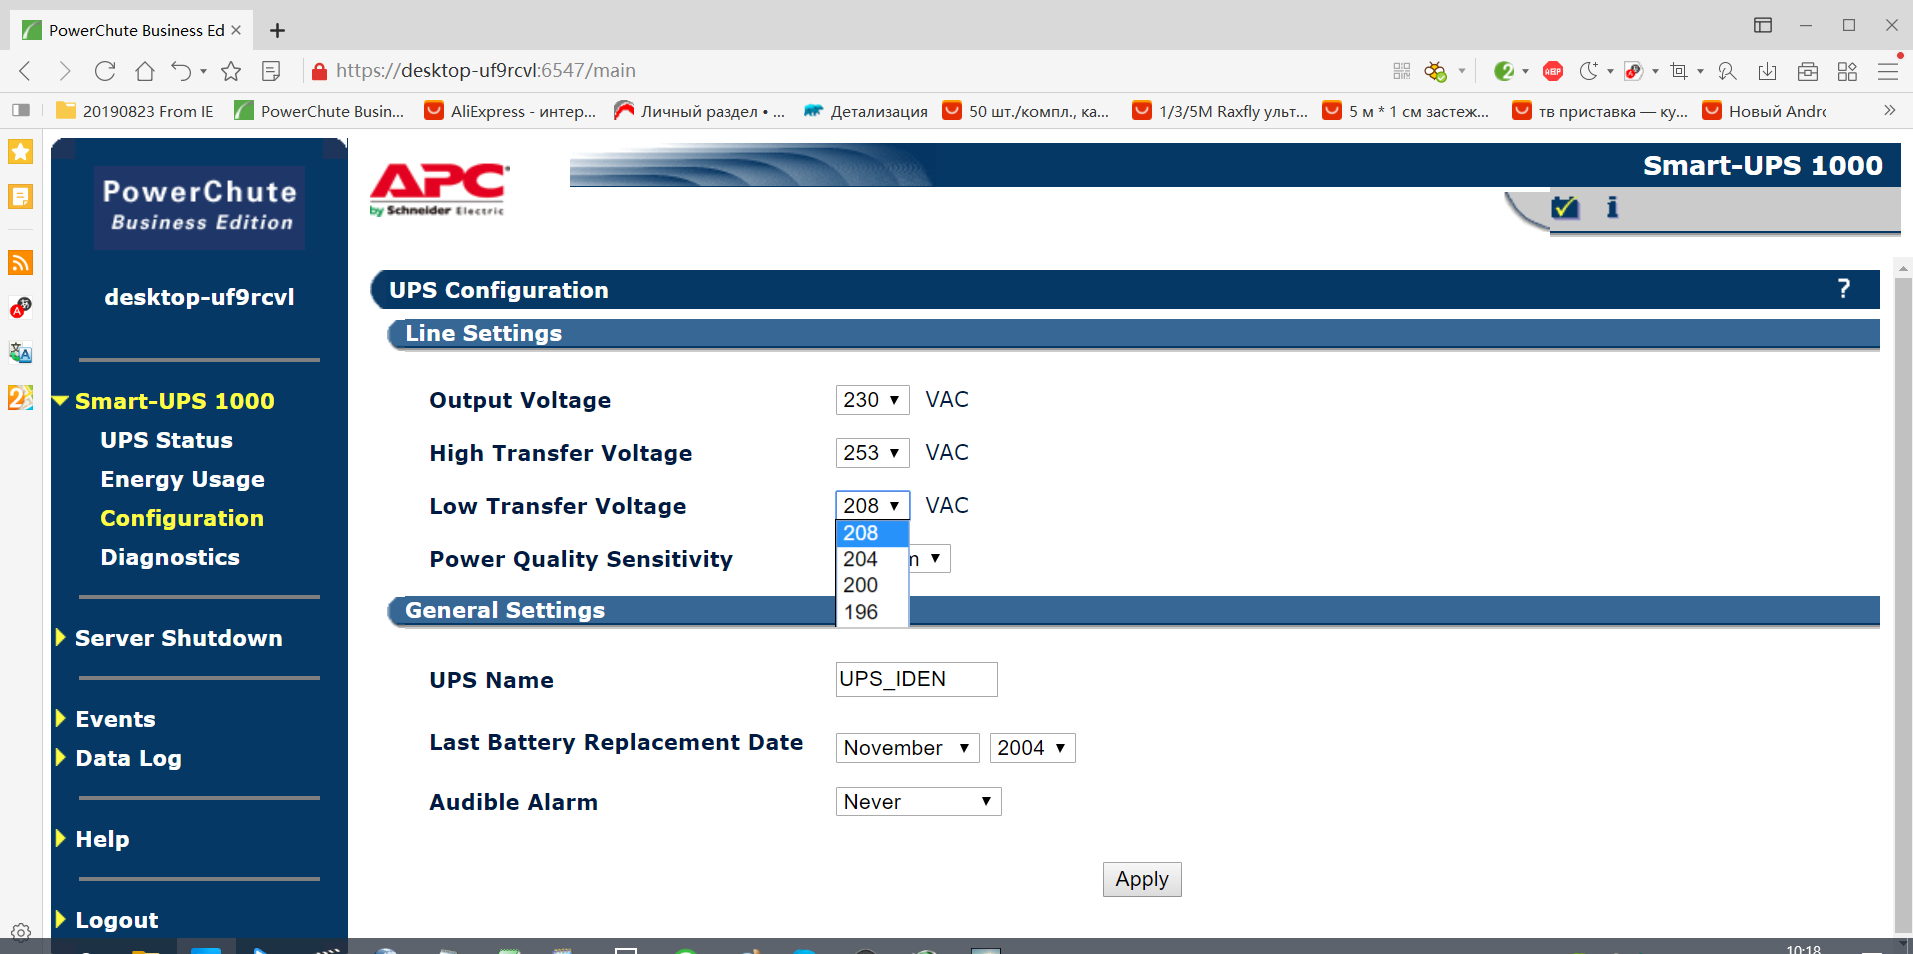Click Logout in the left menu
This screenshot has height=954, width=1913.
coord(116,920)
